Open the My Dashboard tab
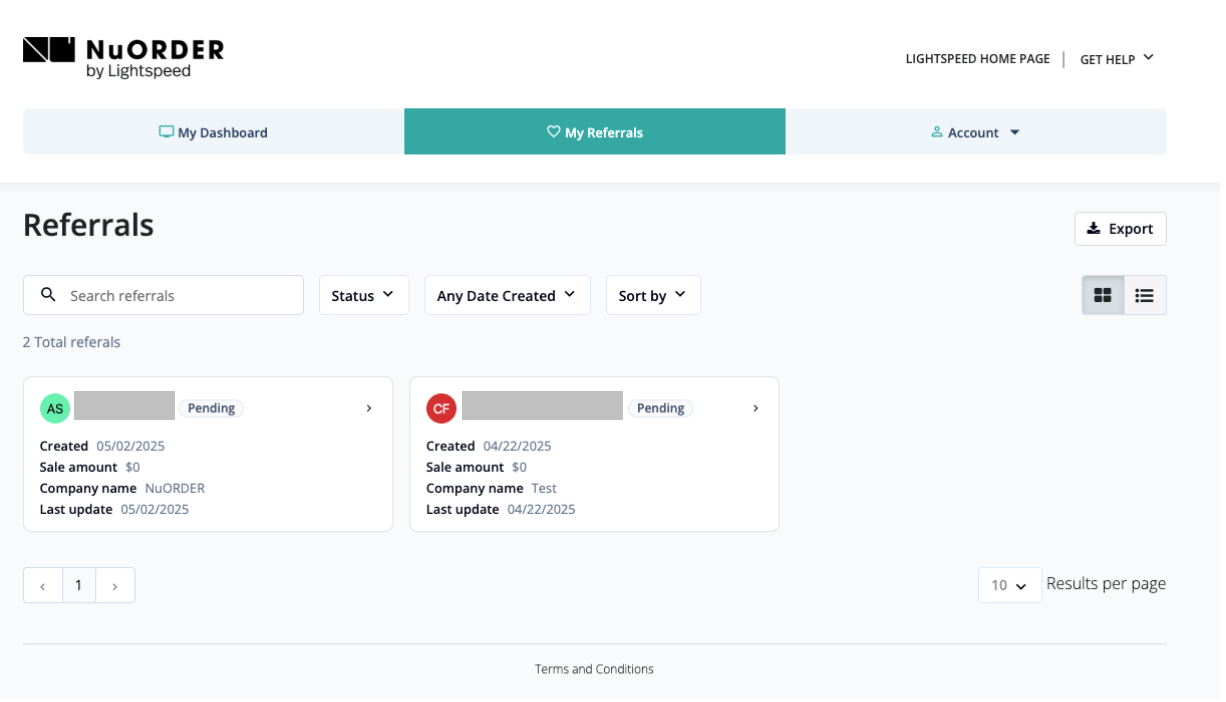 click(213, 132)
